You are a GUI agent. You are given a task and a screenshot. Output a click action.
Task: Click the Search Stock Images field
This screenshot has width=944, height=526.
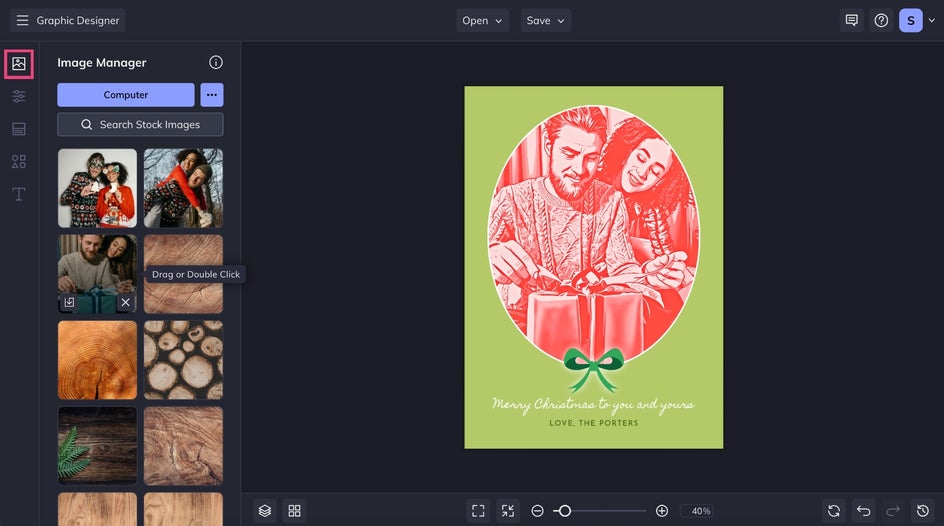(x=140, y=125)
